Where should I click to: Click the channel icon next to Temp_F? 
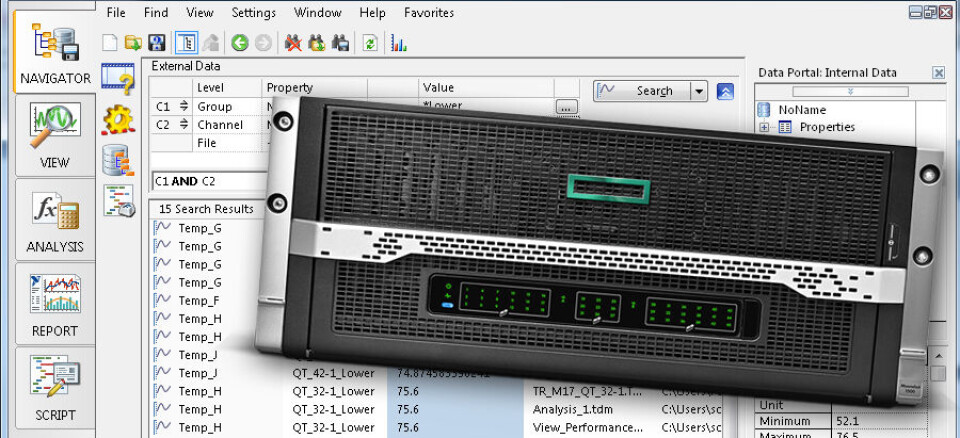pyautogui.click(x=163, y=300)
